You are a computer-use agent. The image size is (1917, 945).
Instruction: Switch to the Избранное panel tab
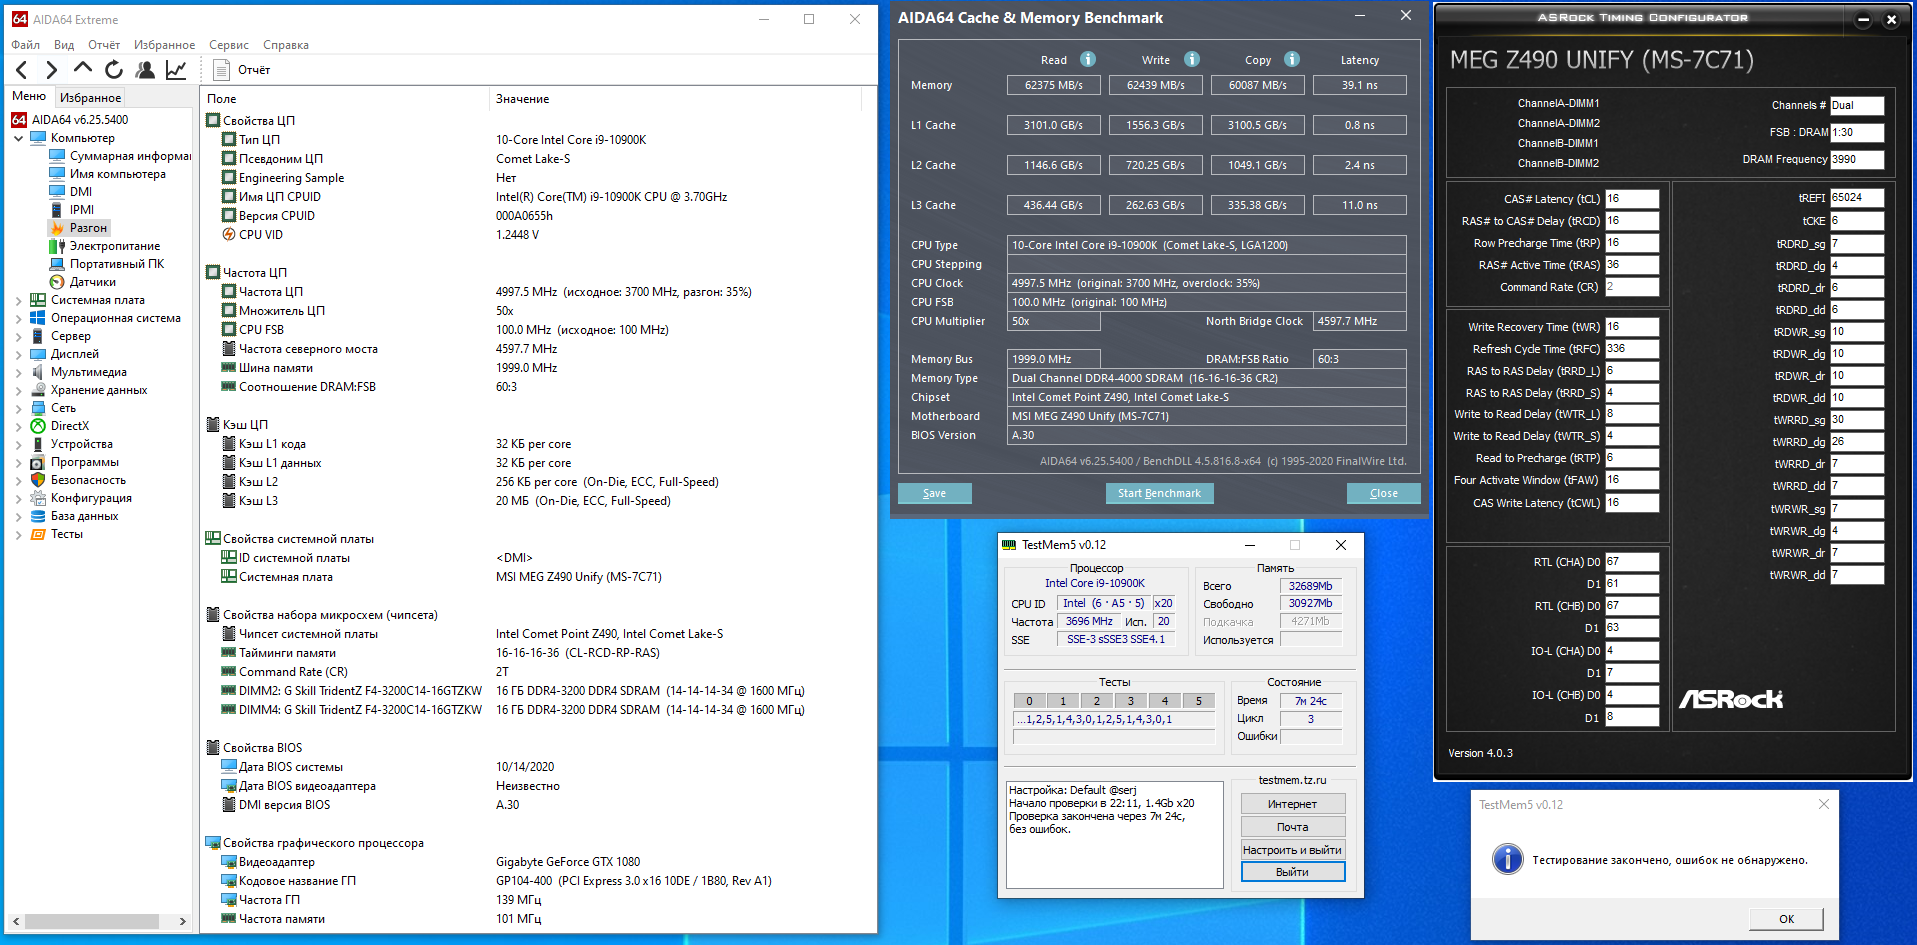[90, 97]
